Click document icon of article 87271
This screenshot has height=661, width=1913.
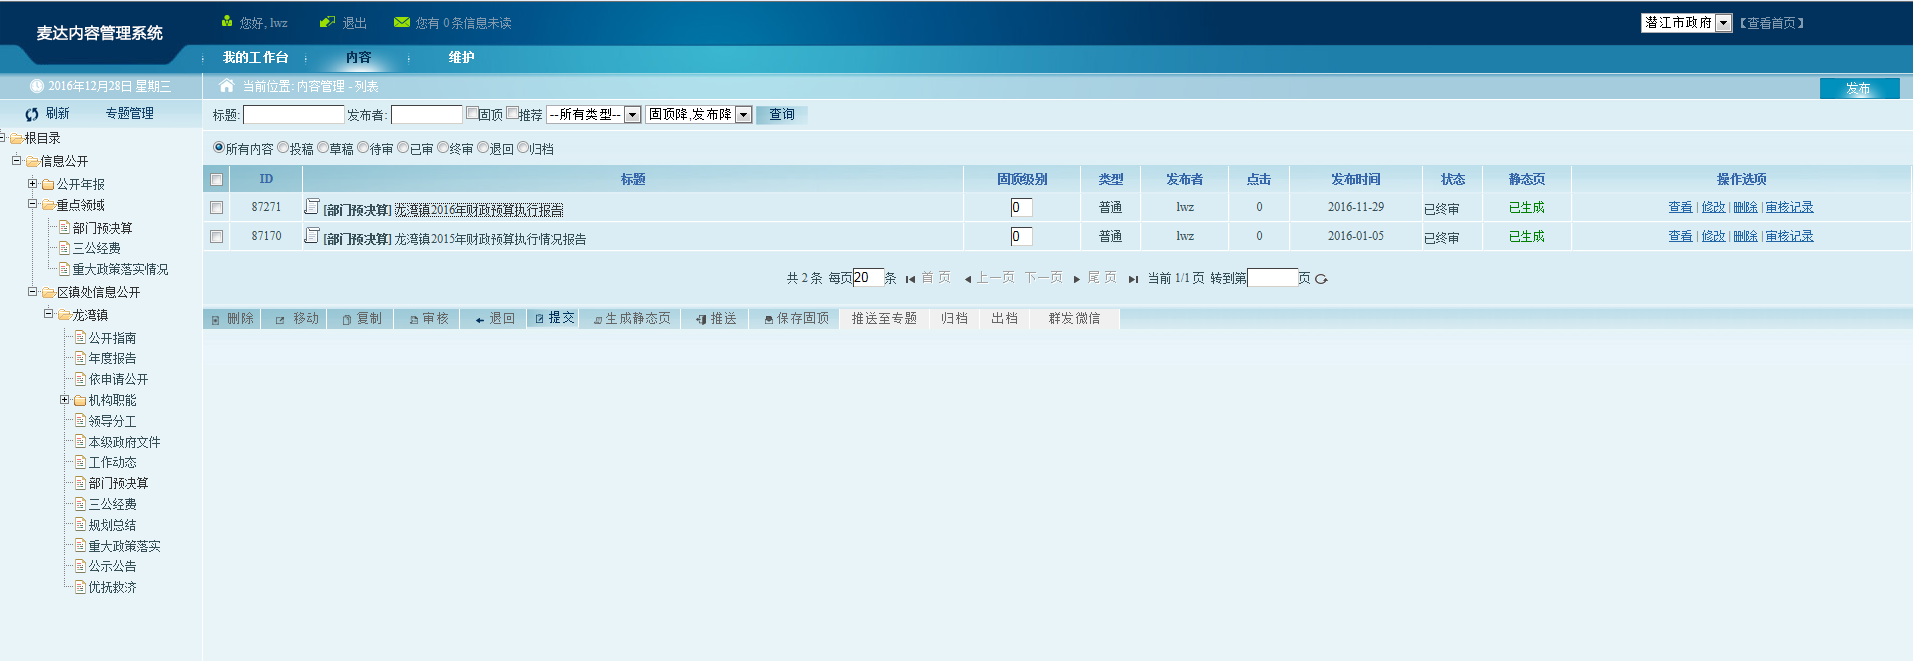pyautogui.click(x=312, y=207)
